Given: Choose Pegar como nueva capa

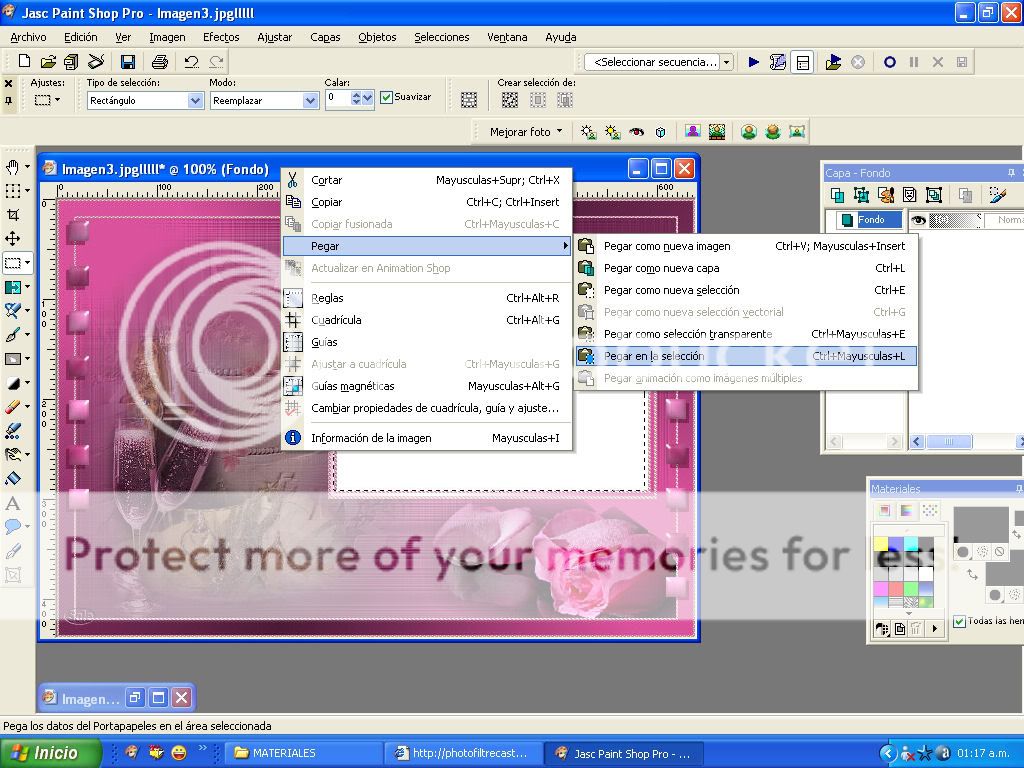Looking at the screenshot, I should (x=746, y=268).
